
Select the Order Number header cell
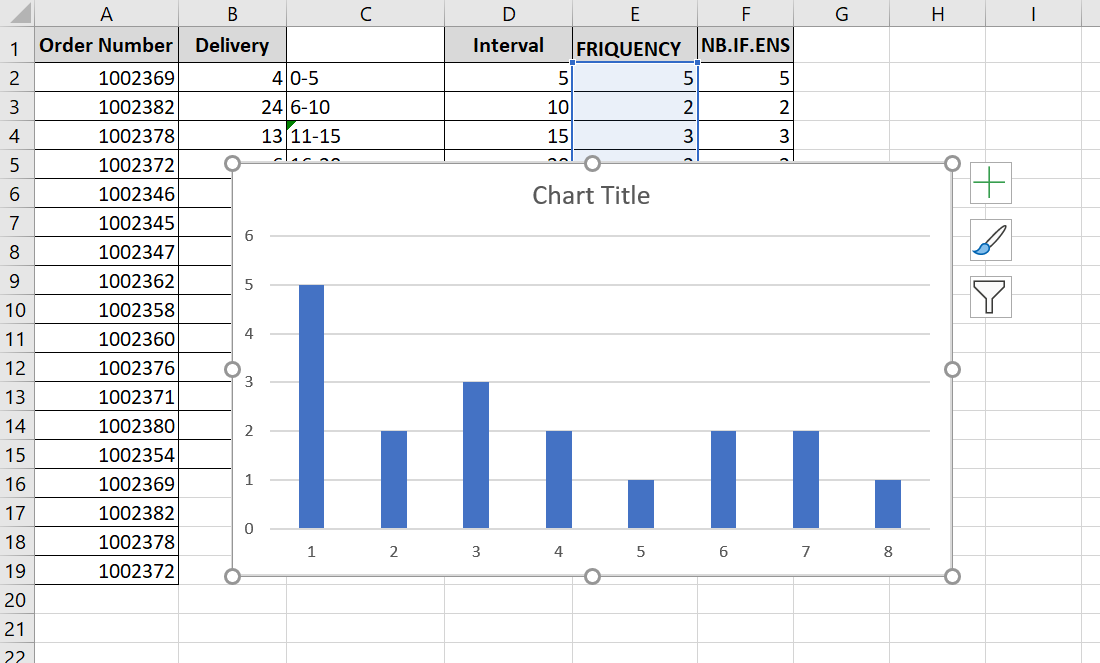(106, 45)
